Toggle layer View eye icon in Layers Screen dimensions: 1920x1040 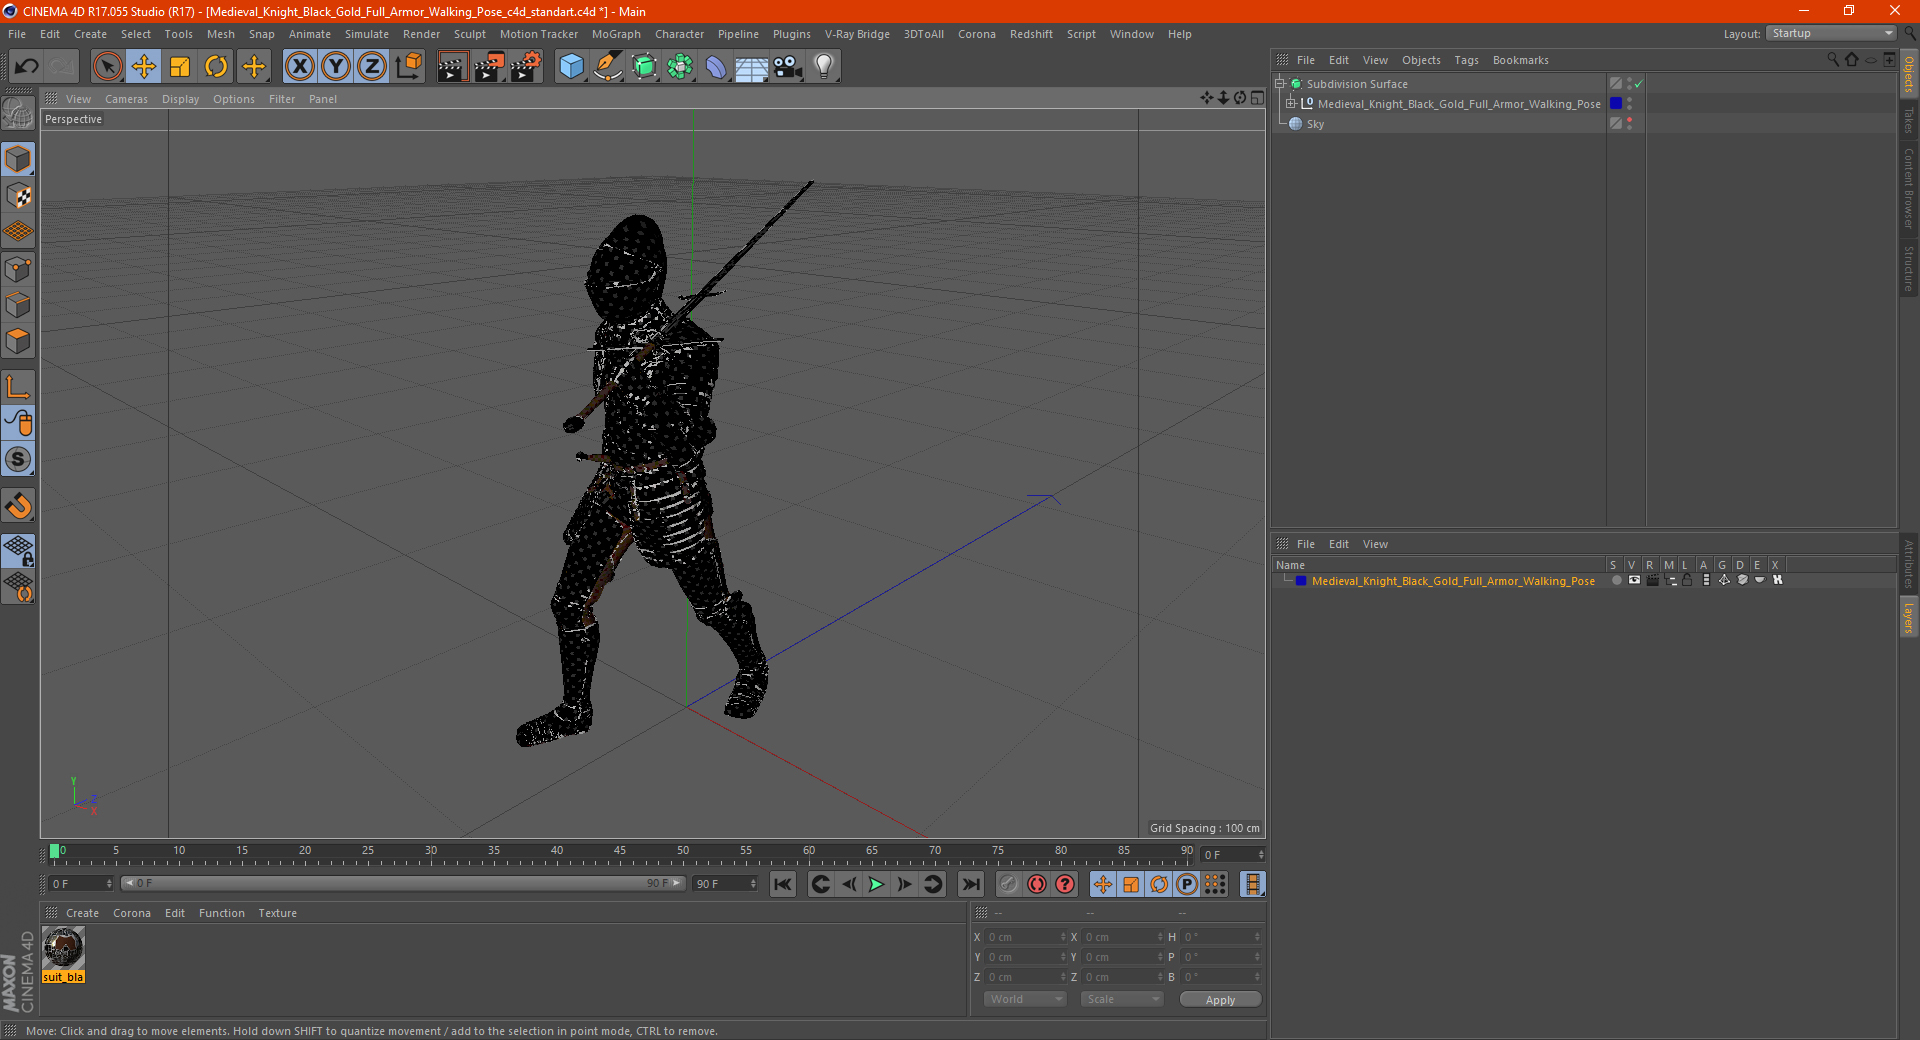tap(1634, 580)
